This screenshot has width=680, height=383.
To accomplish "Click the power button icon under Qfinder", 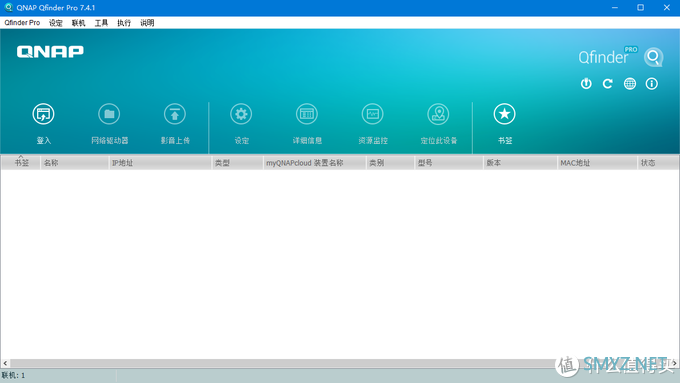I will click(x=586, y=84).
